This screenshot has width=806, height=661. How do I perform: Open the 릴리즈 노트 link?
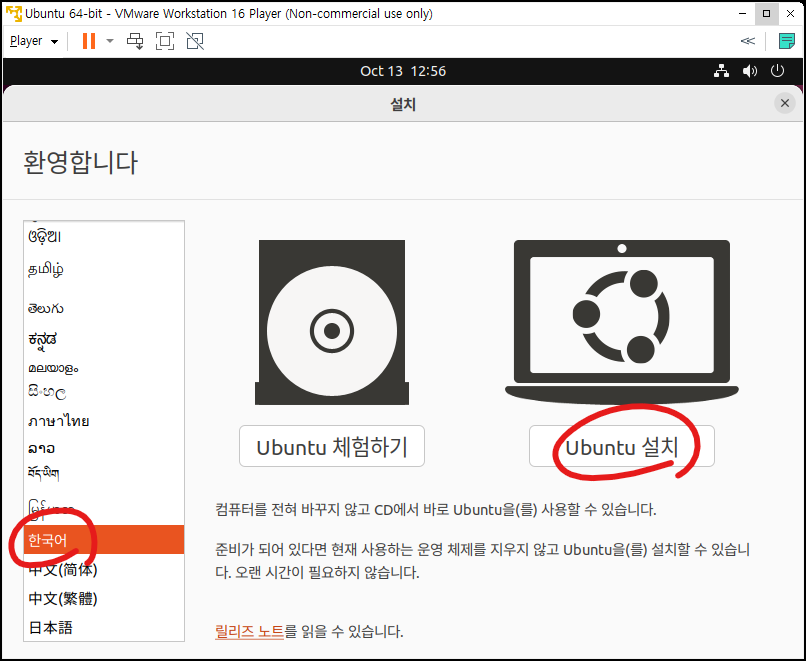tap(249, 631)
